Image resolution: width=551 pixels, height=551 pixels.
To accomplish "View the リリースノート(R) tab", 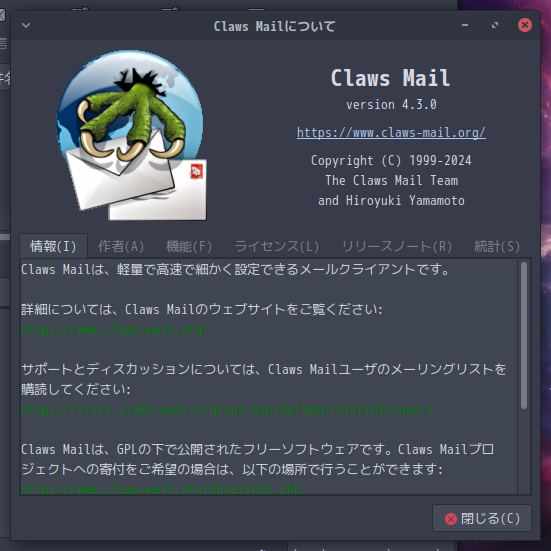I will (397, 246).
